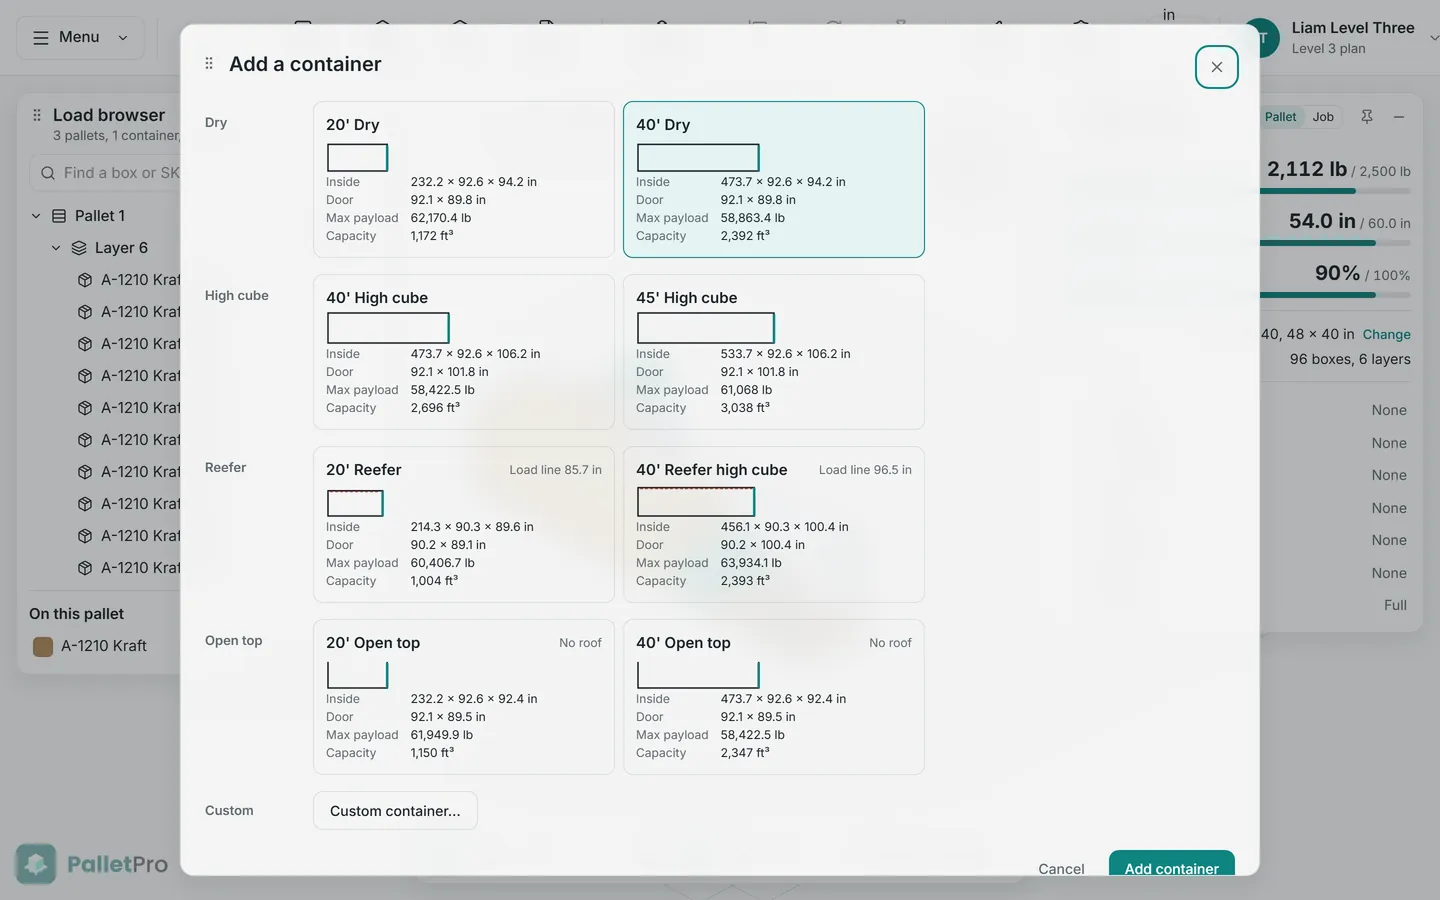The image size is (1440, 900).
Task: Choose the 45' High cube container
Action: pyautogui.click(x=773, y=352)
